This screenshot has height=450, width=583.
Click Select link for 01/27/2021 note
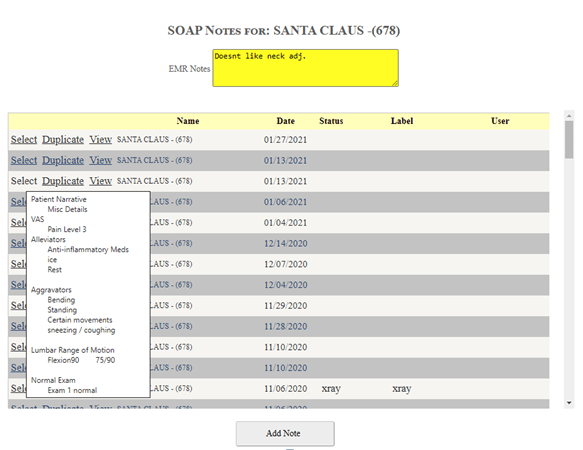pyautogui.click(x=24, y=139)
